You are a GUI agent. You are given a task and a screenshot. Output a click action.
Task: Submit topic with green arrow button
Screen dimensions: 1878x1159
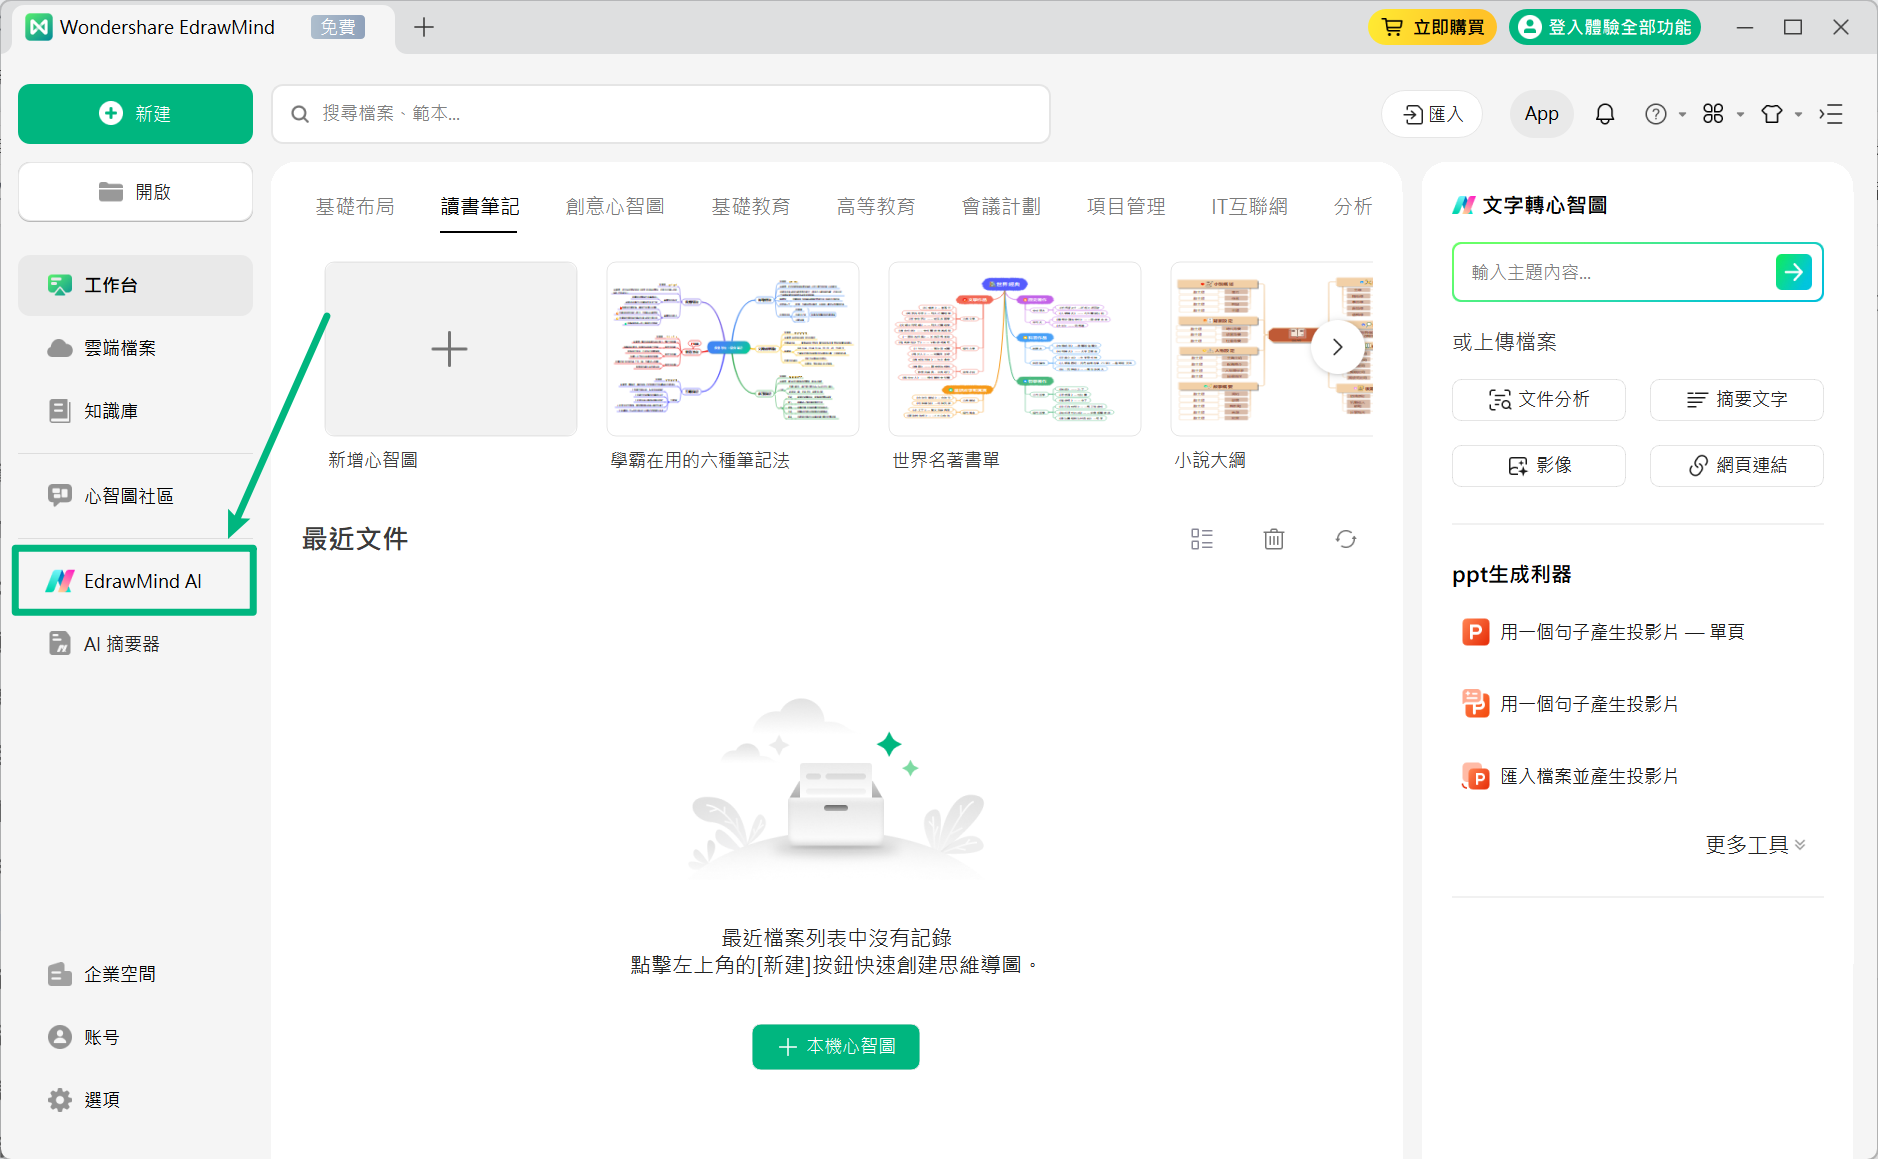[x=1794, y=272]
